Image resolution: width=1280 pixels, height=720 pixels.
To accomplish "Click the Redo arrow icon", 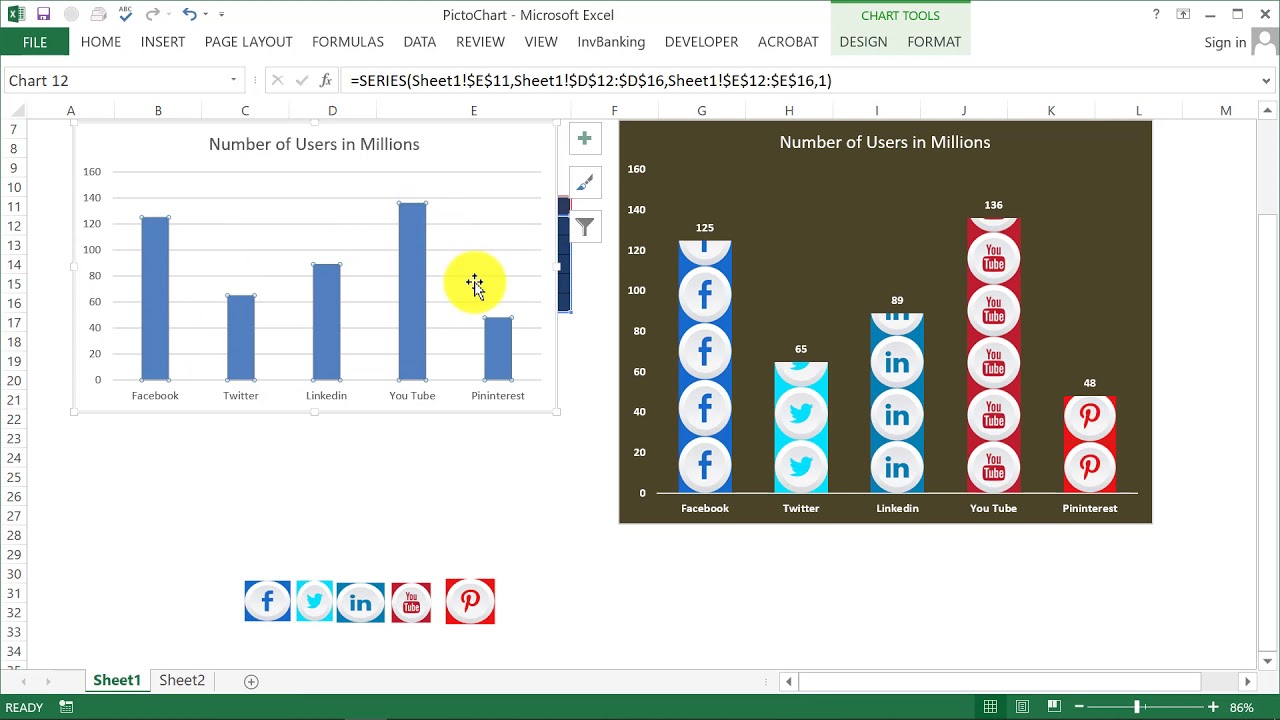I will pyautogui.click(x=152, y=14).
